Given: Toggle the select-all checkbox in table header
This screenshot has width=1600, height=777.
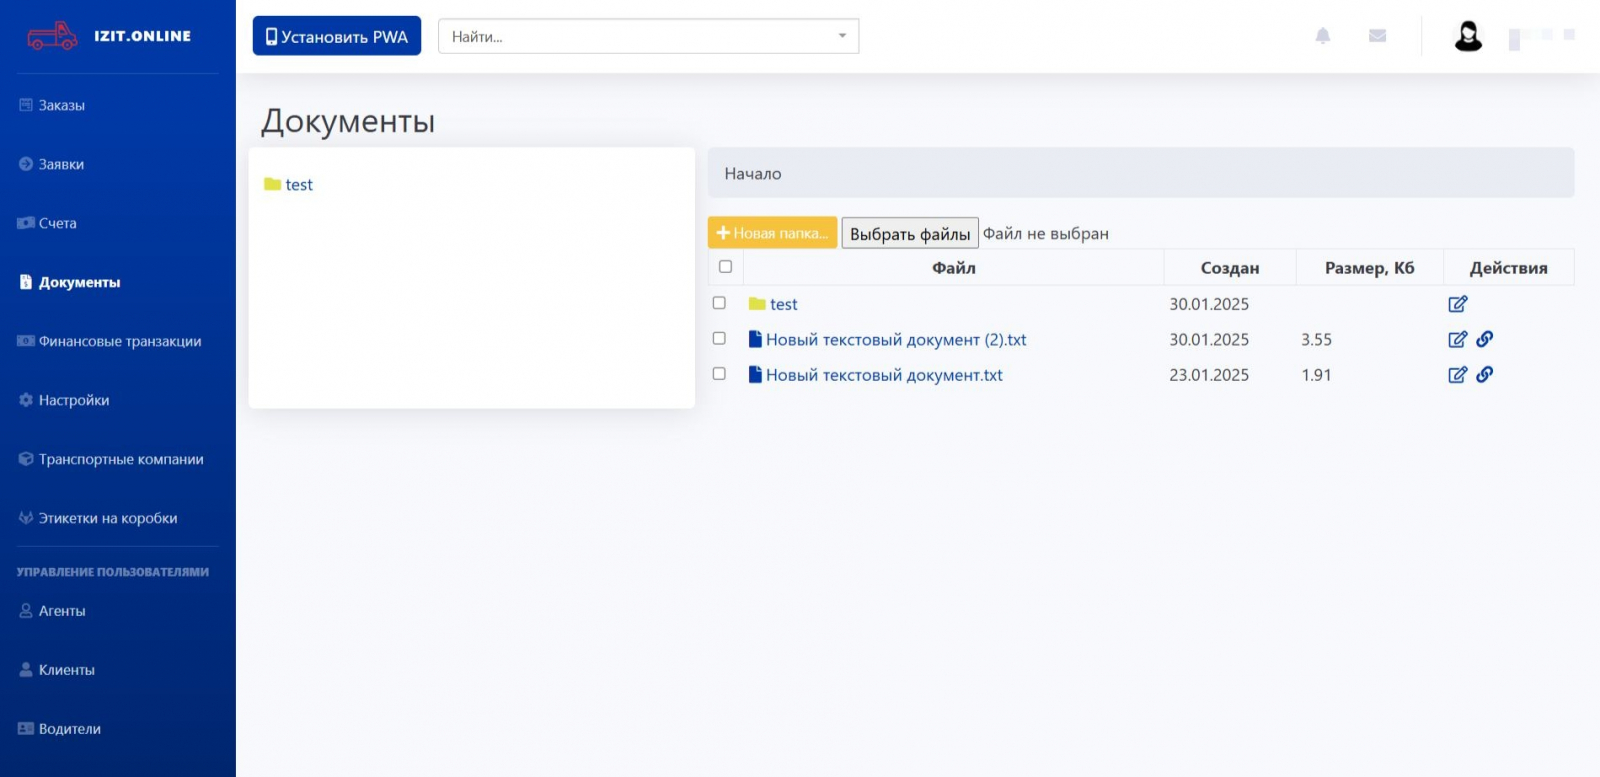Looking at the screenshot, I should click(x=725, y=267).
